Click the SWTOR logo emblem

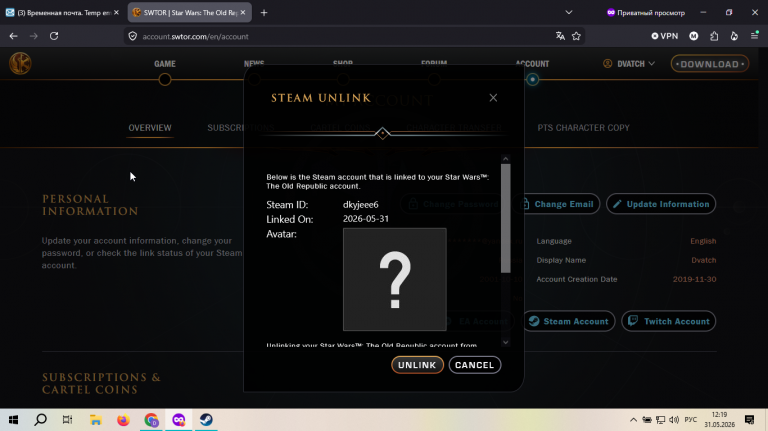[20, 64]
